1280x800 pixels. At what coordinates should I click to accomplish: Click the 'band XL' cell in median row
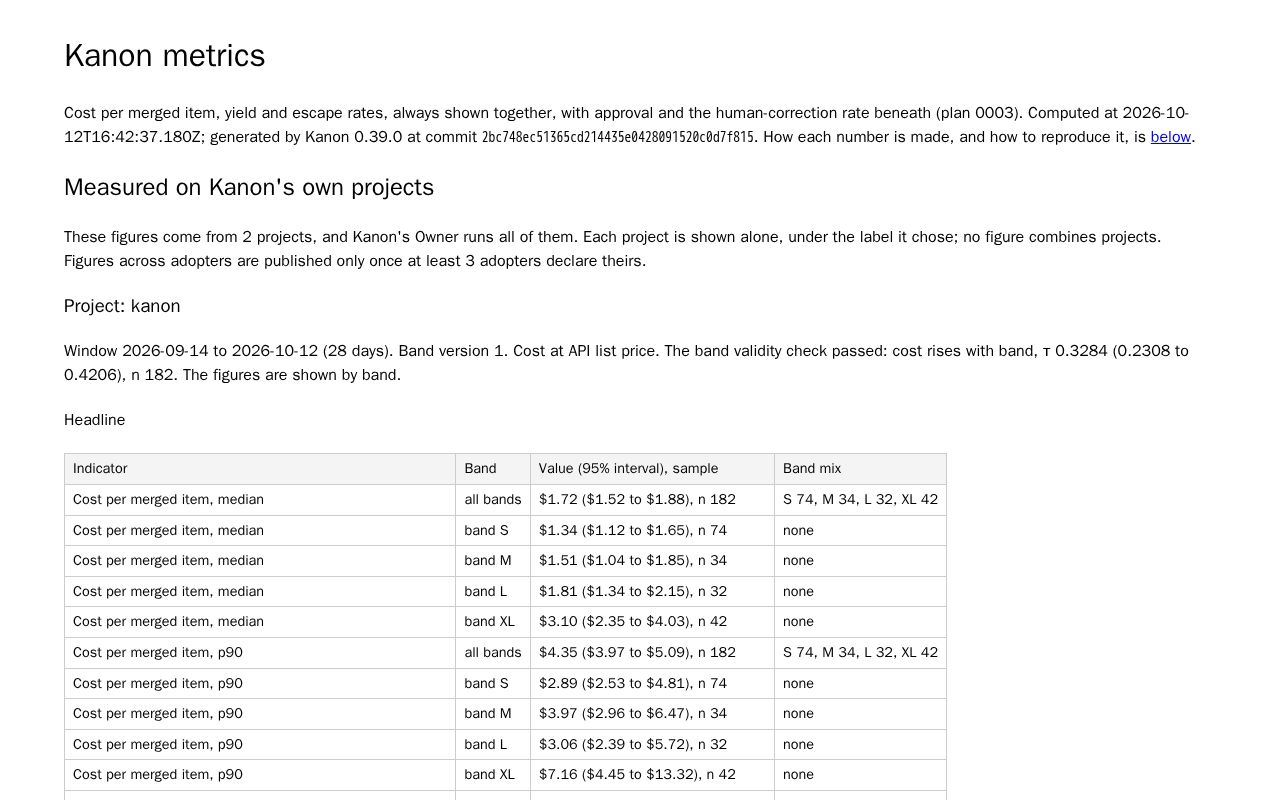click(493, 622)
